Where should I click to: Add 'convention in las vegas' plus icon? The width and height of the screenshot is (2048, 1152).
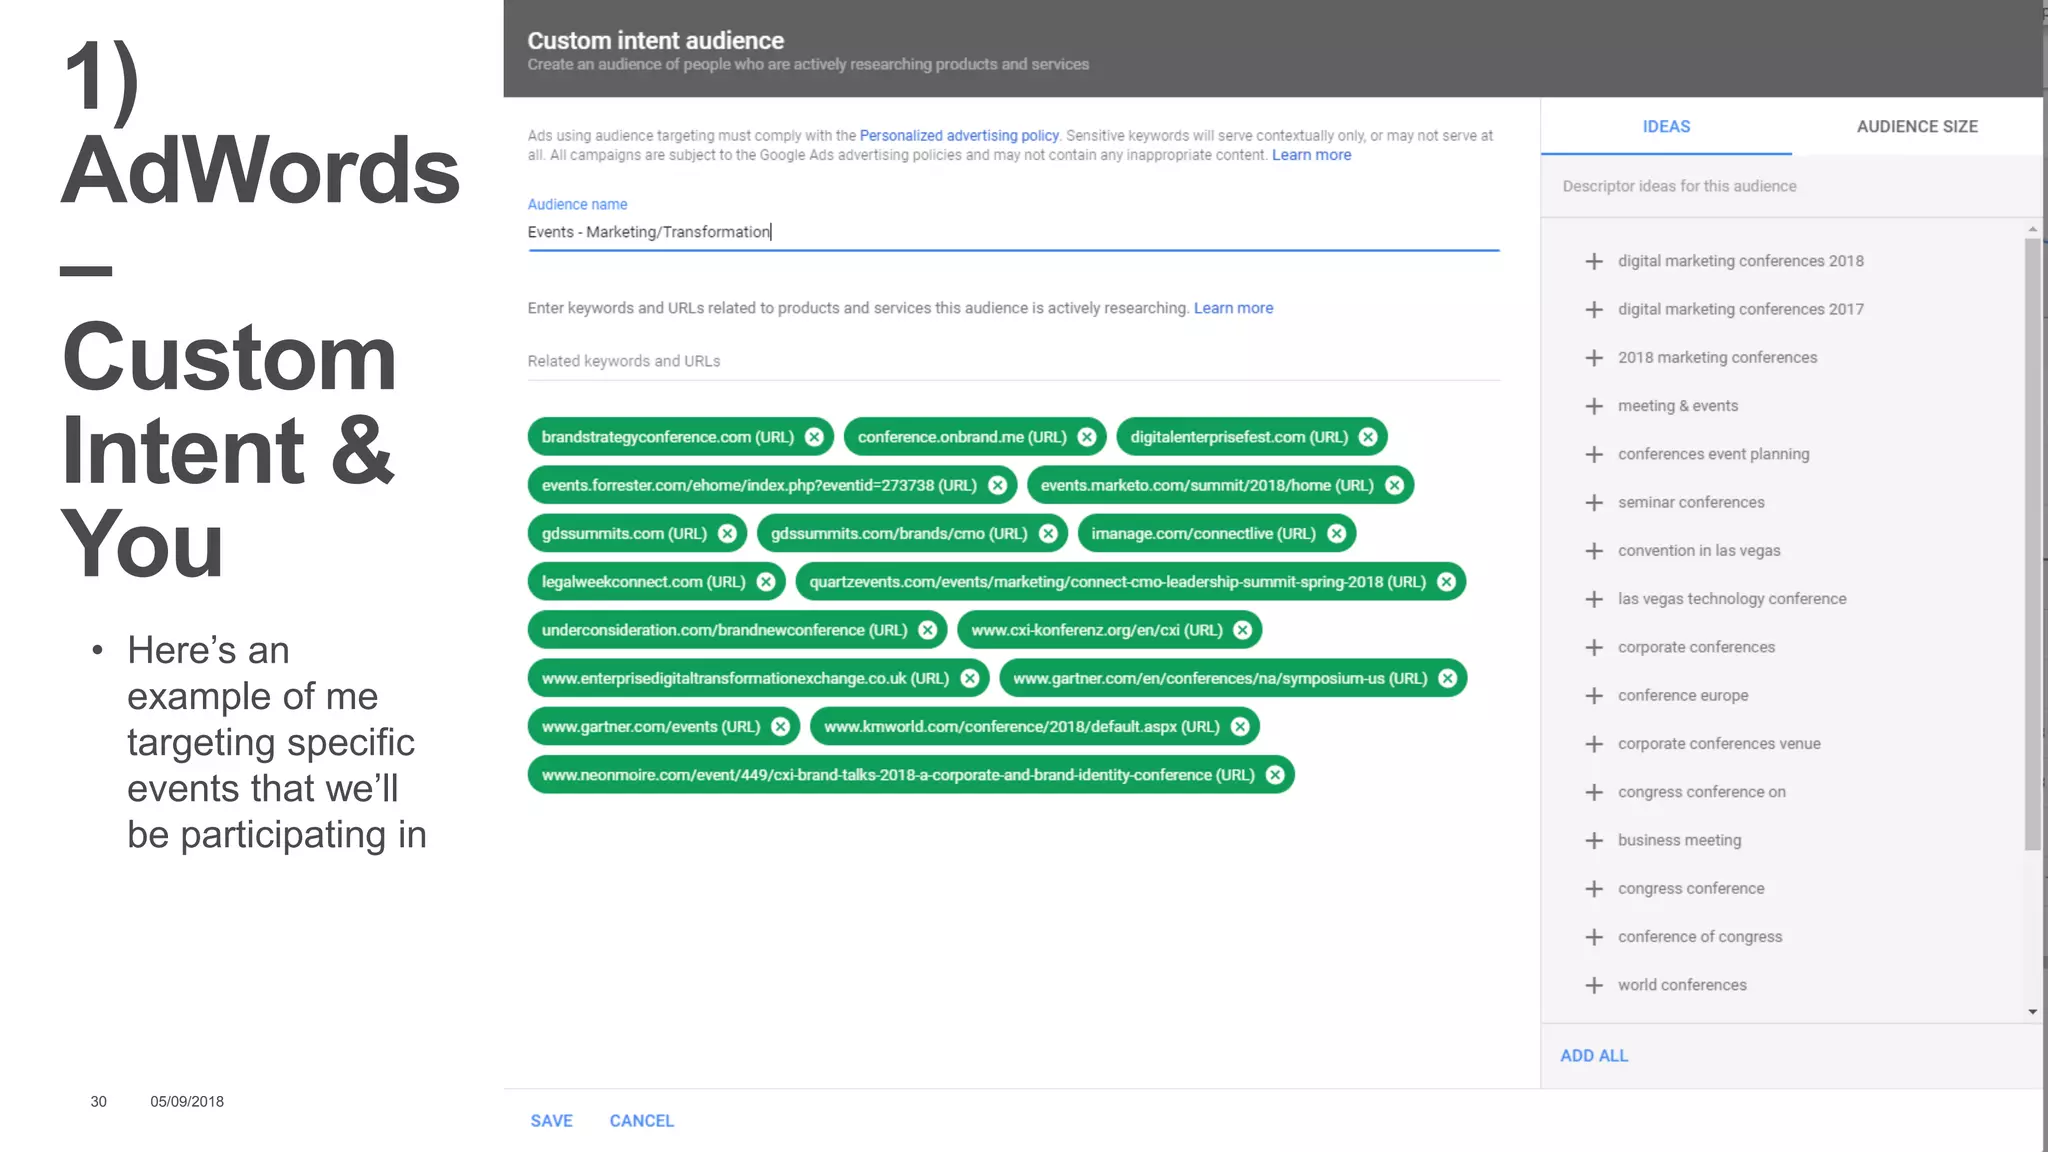[x=1594, y=551]
